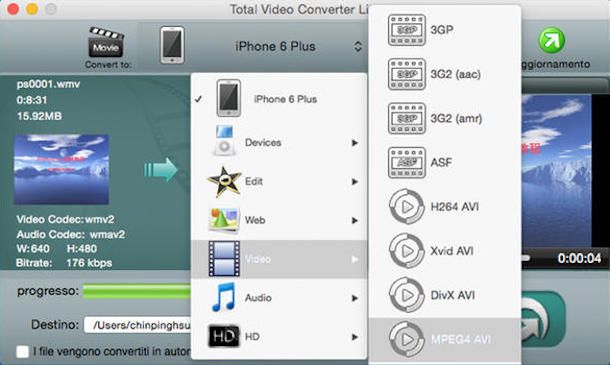Image resolution: width=610 pixels, height=365 pixels.
Task: Toggle the auto-convert files checkbox
Action: click(x=23, y=352)
